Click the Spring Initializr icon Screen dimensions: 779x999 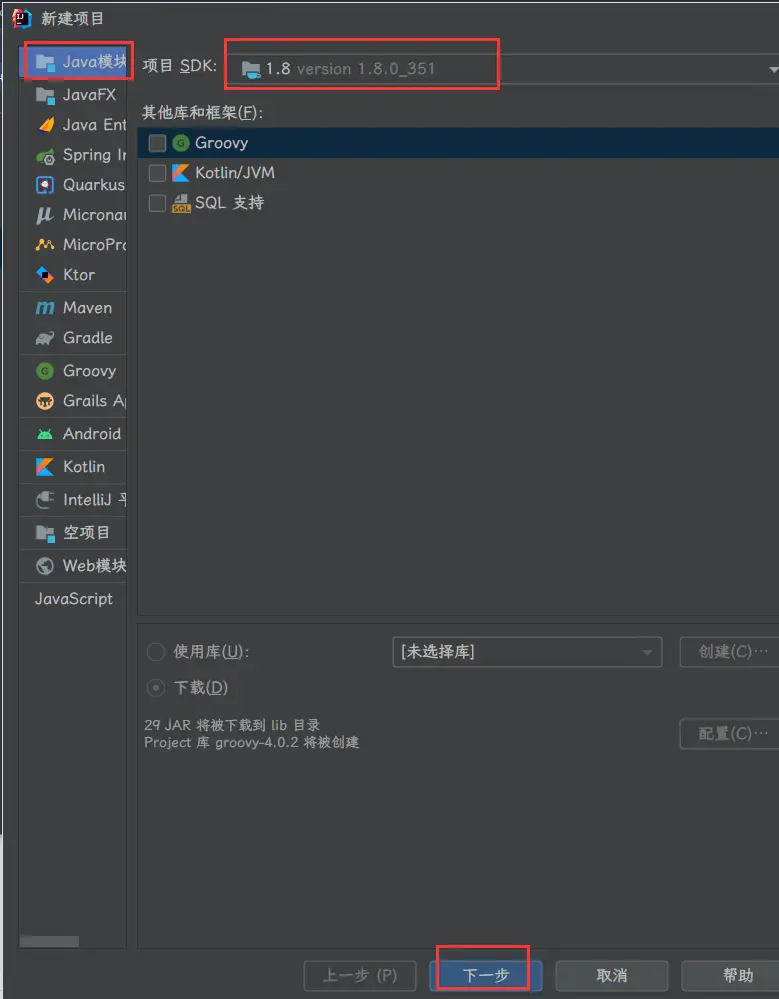point(45,155)
